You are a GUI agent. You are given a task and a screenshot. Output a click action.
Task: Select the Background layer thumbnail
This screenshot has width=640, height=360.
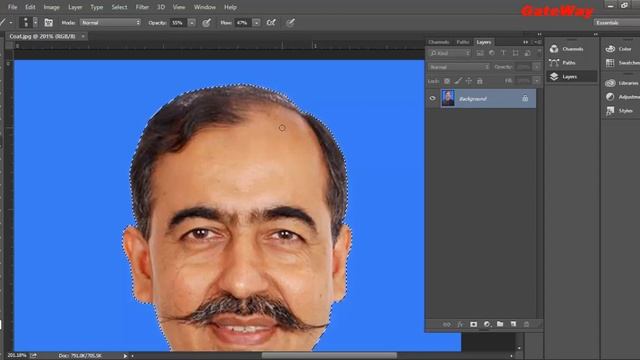coord(448,98)
